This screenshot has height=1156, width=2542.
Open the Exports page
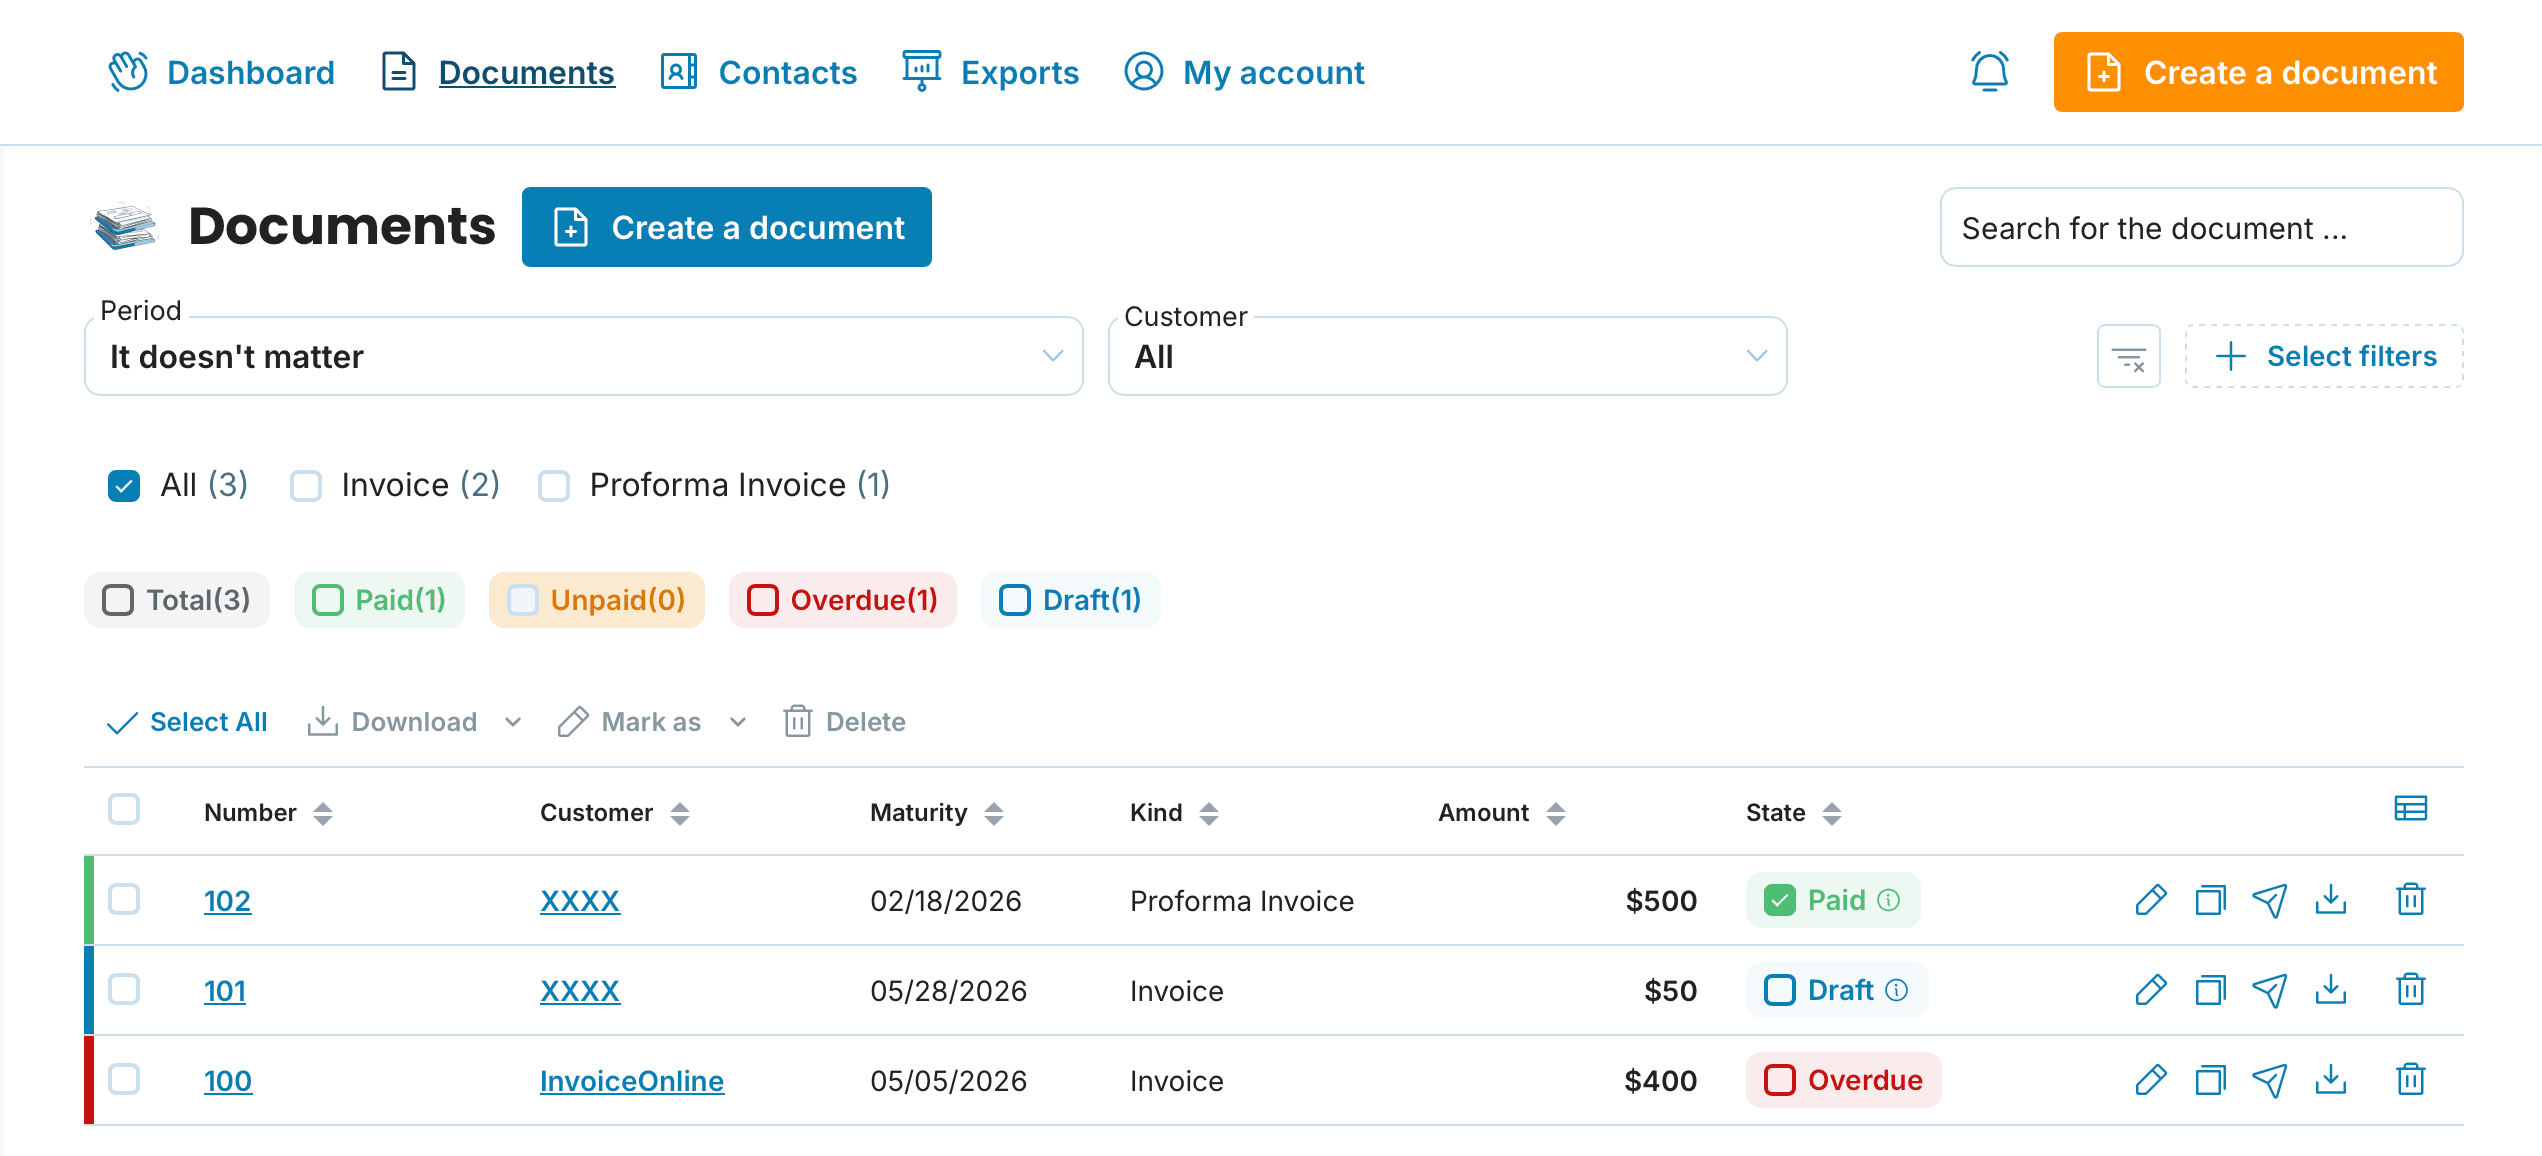[990, 72]
